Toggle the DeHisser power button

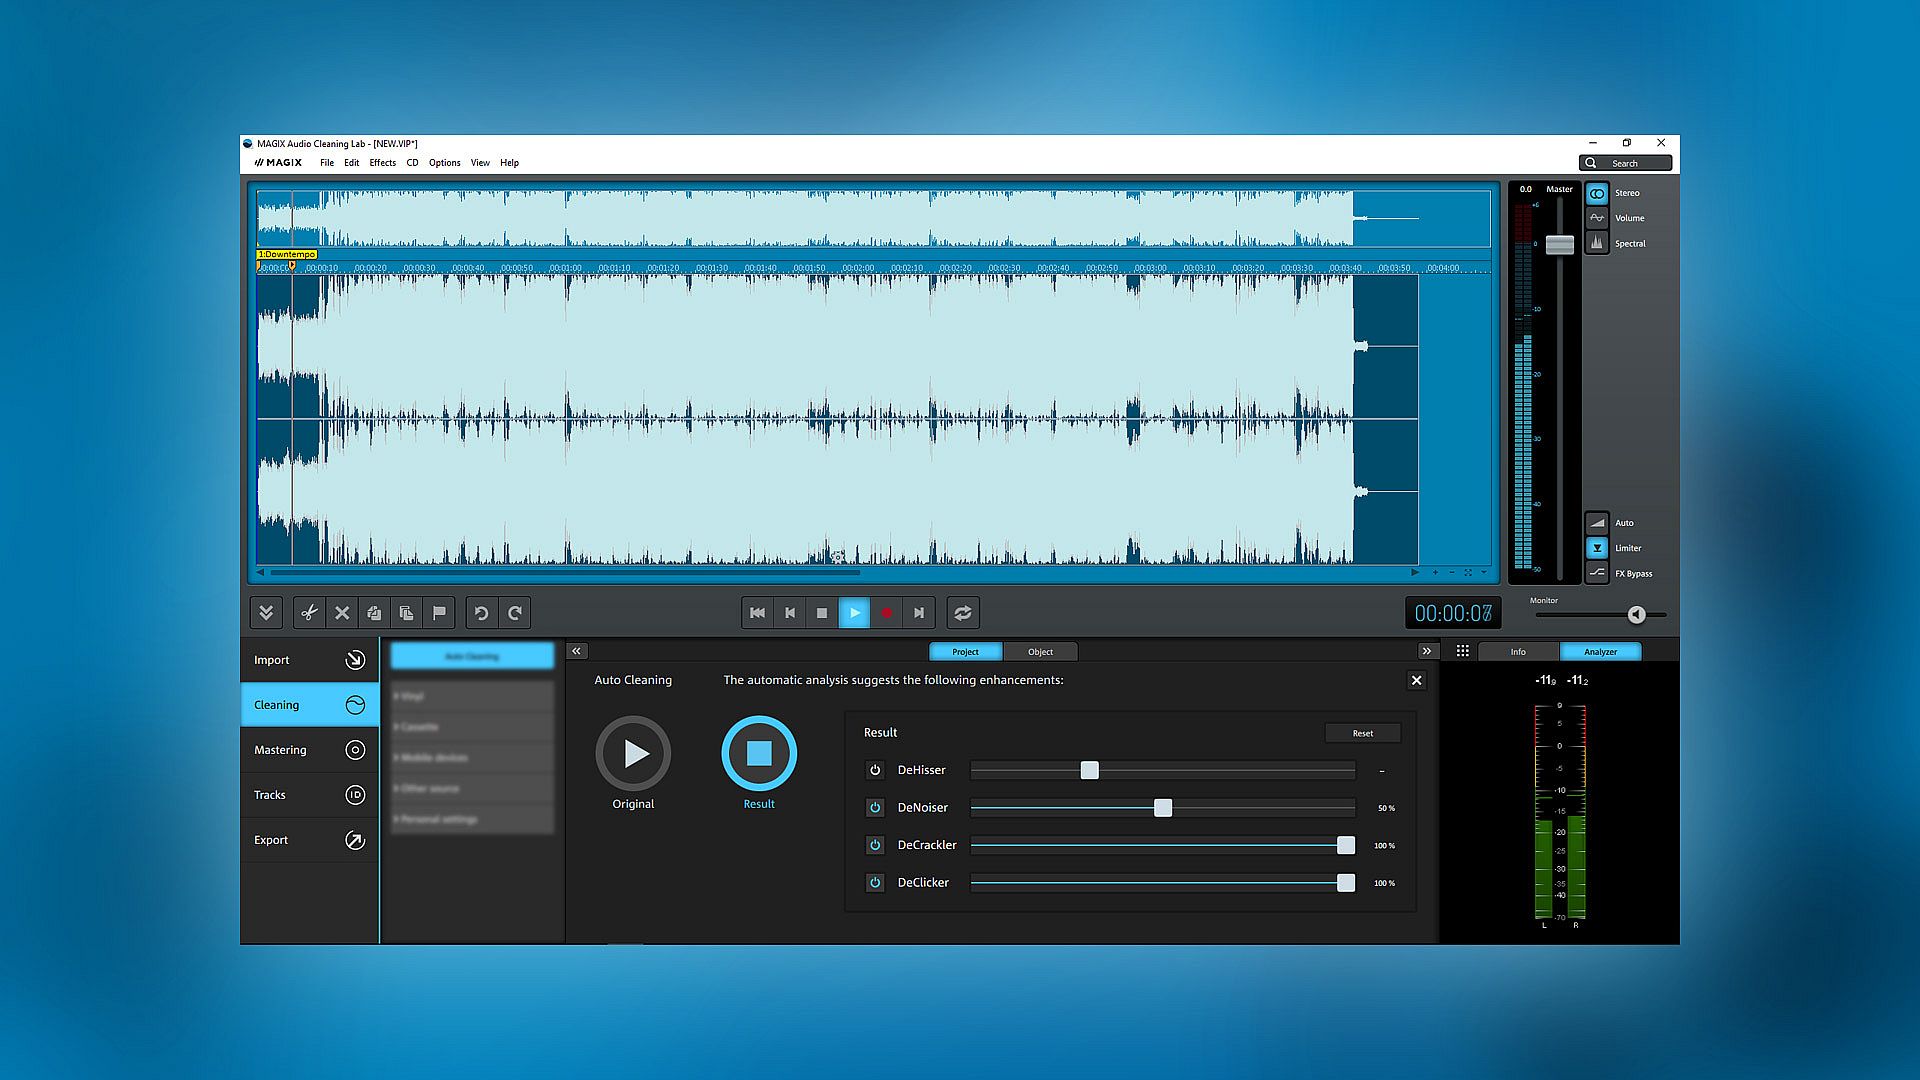pos(875,770)
